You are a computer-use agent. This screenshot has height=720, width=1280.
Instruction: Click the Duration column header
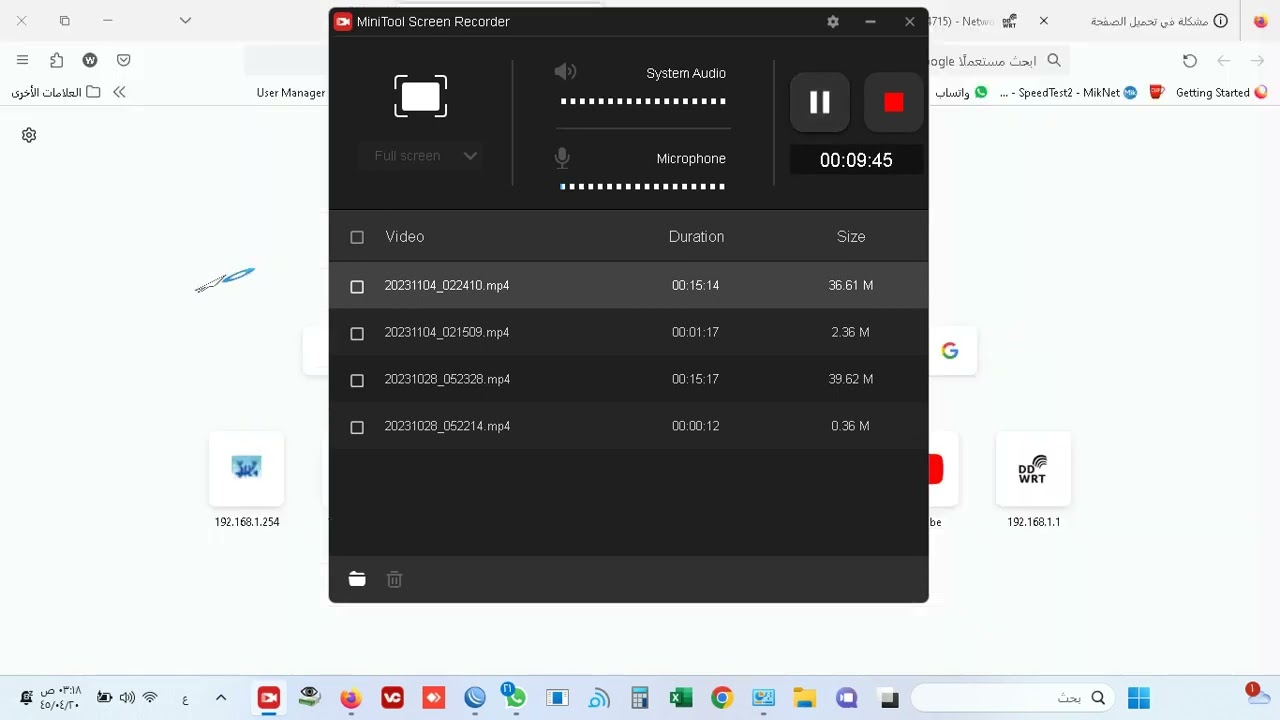point(696,236)
